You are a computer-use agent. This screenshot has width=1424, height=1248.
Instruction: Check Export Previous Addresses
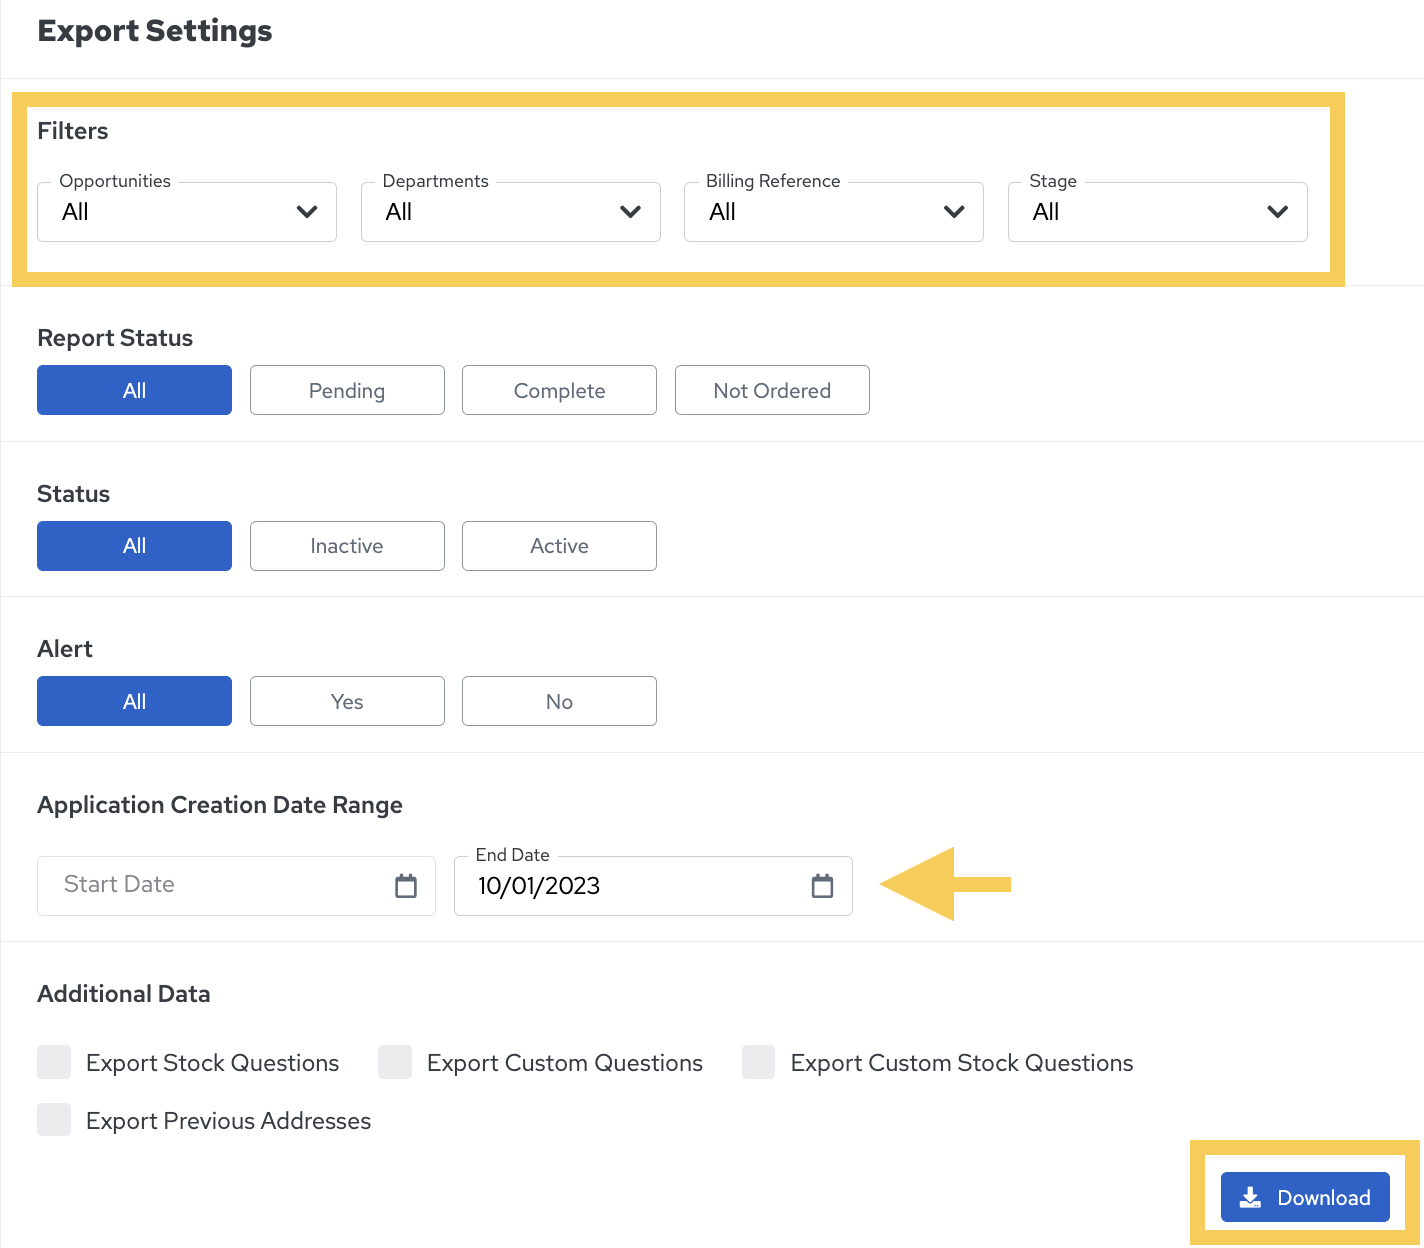coord(54,1120)
